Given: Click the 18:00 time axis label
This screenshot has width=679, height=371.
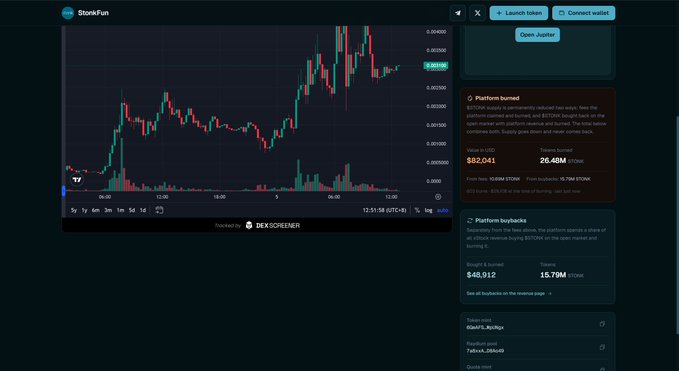Looking at the screenshot, I should click(x=219, y=197).
